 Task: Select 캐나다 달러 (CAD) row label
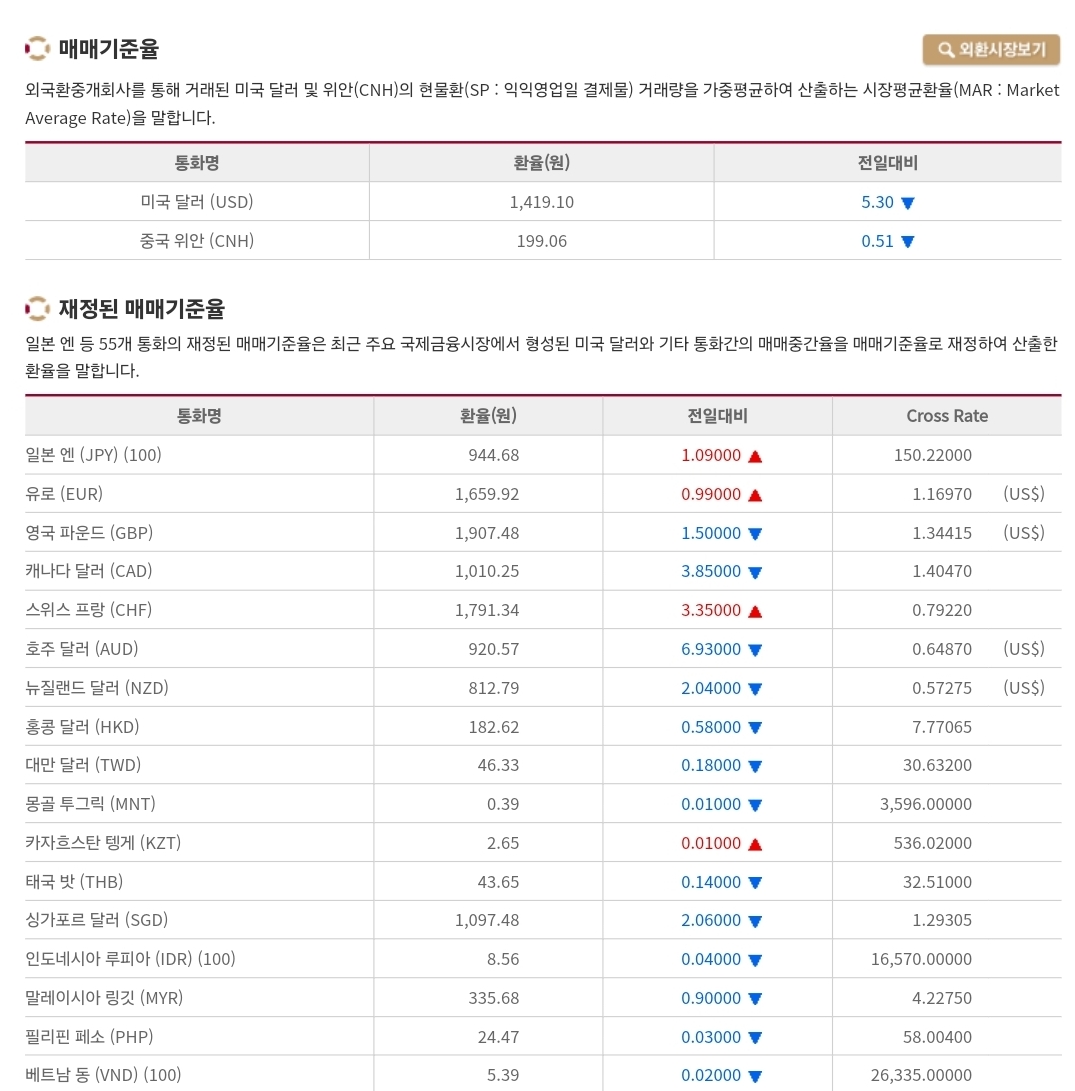(89, 571)
